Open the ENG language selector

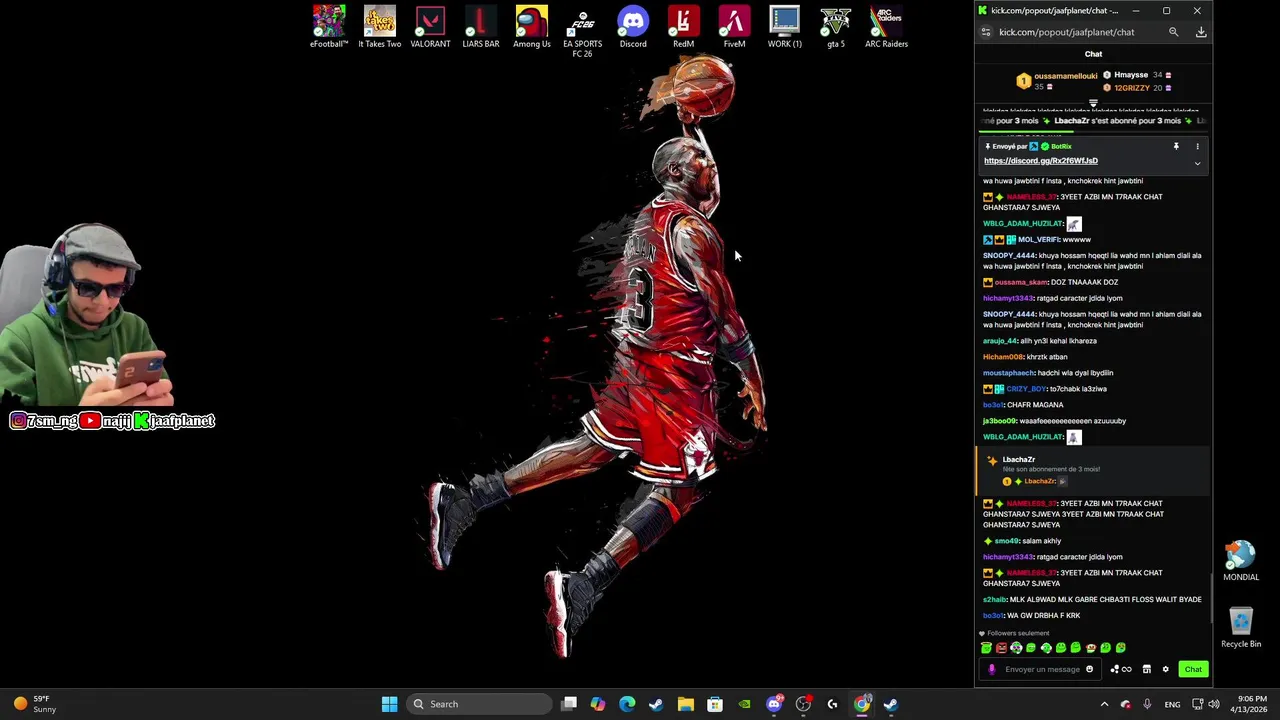1172,704
